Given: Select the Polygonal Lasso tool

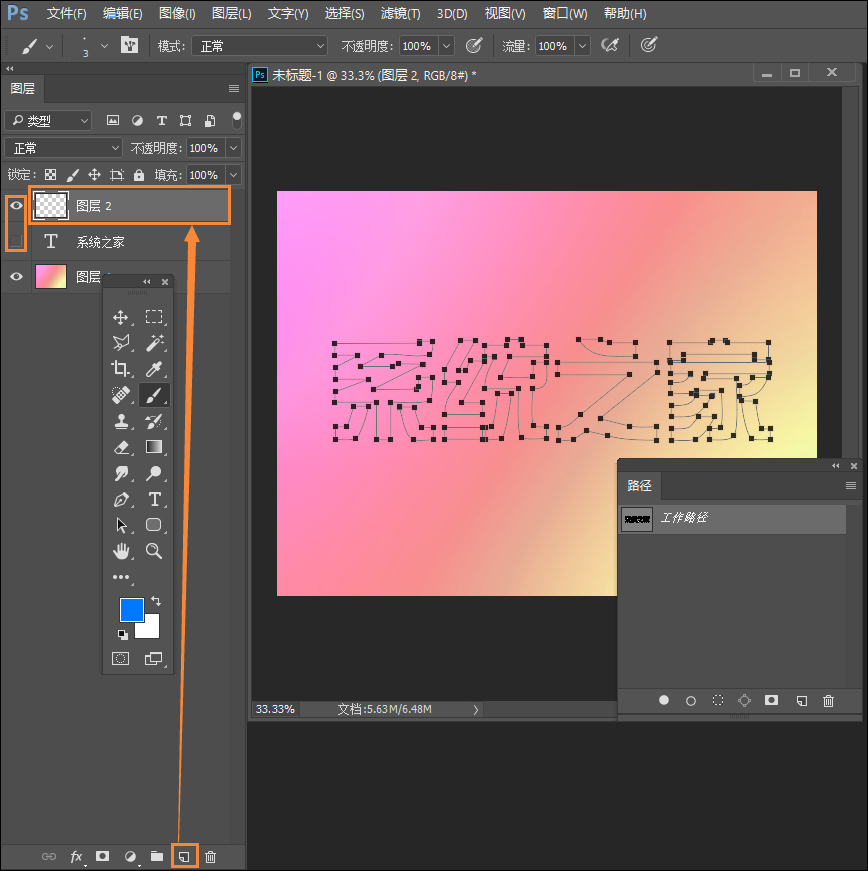Looking at the screenshot, I should tap(121, 343).
